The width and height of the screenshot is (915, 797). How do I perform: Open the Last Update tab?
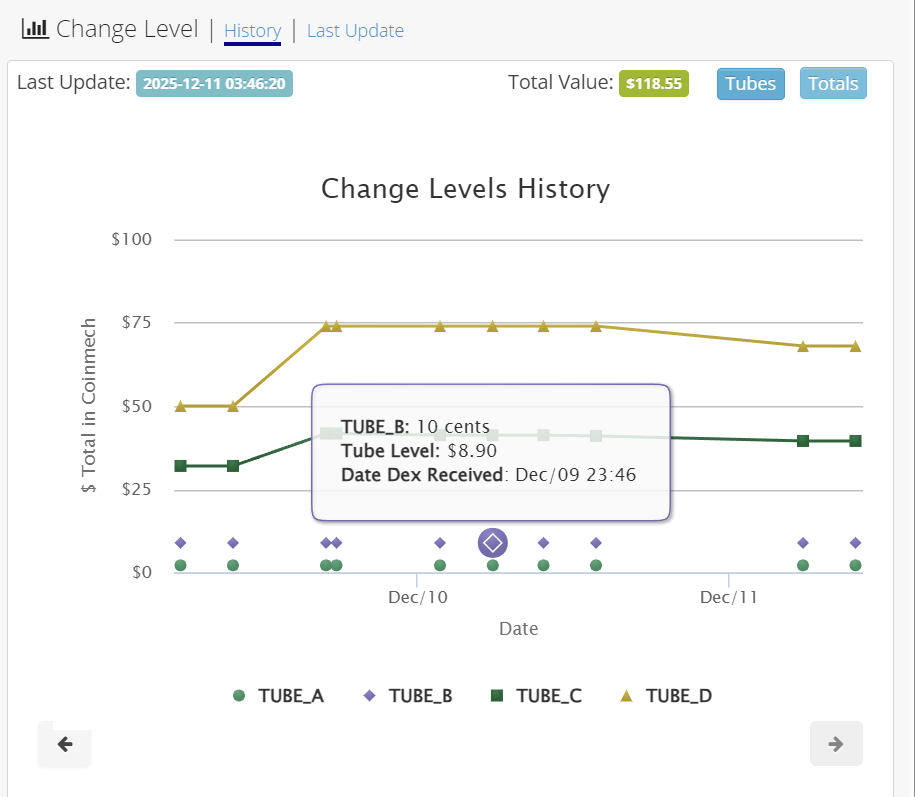pos(355,31)
